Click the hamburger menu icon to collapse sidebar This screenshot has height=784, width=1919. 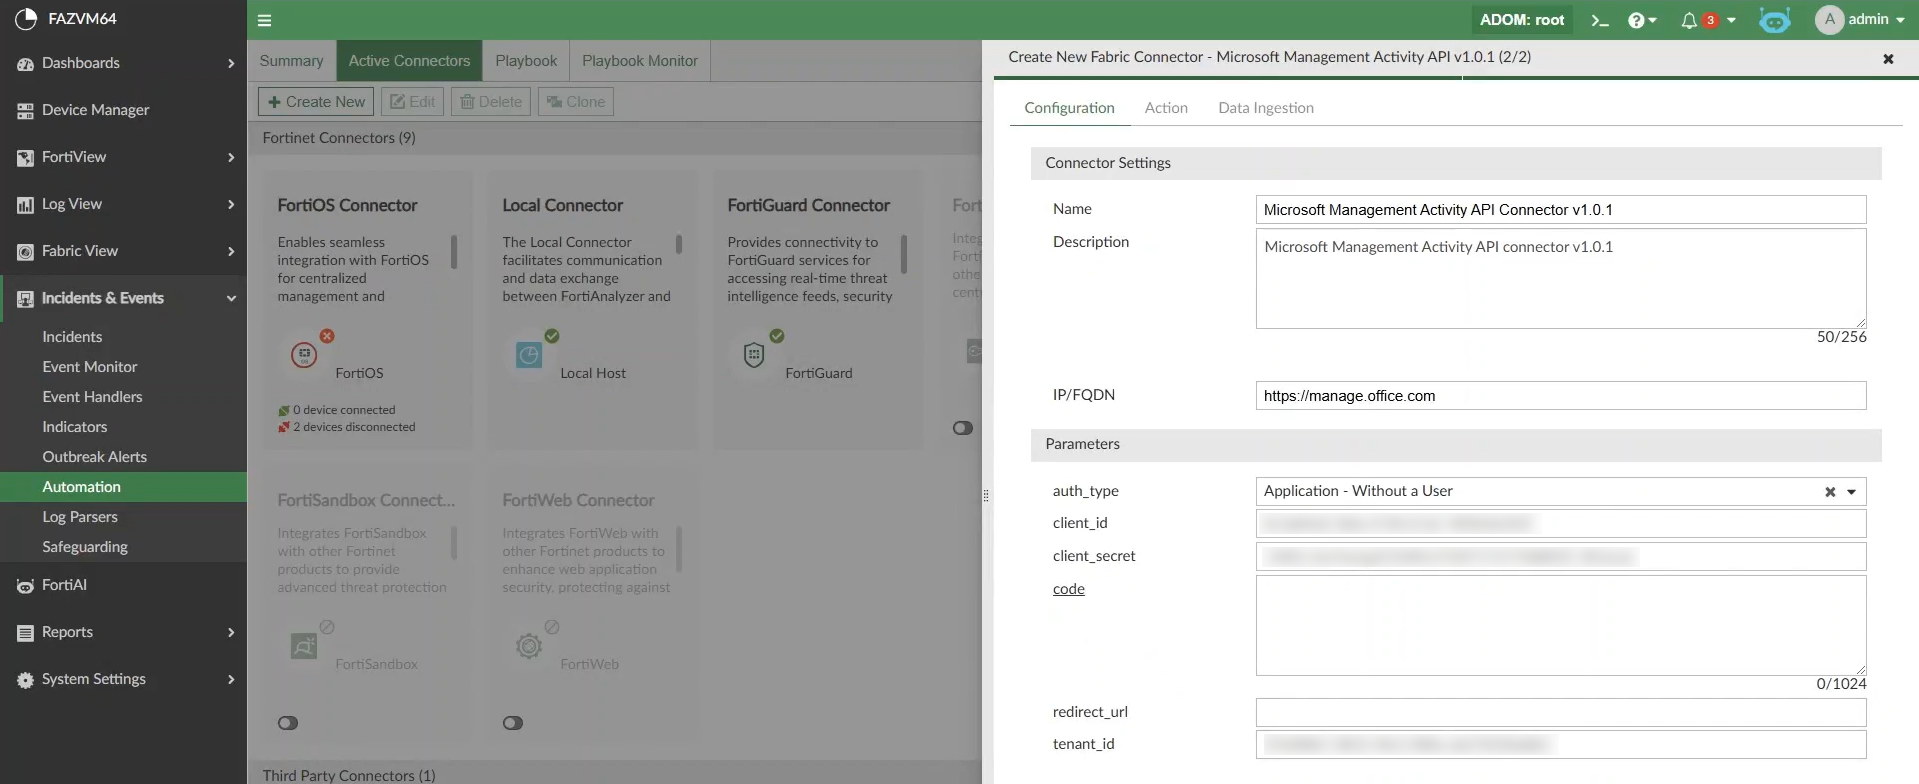click(264, 20)
